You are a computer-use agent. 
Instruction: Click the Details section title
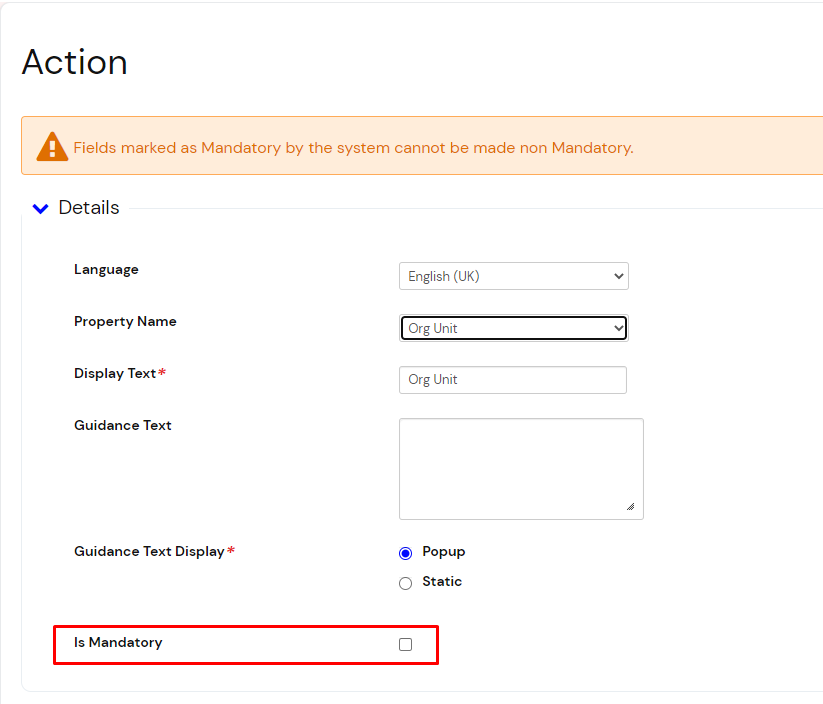89,208
